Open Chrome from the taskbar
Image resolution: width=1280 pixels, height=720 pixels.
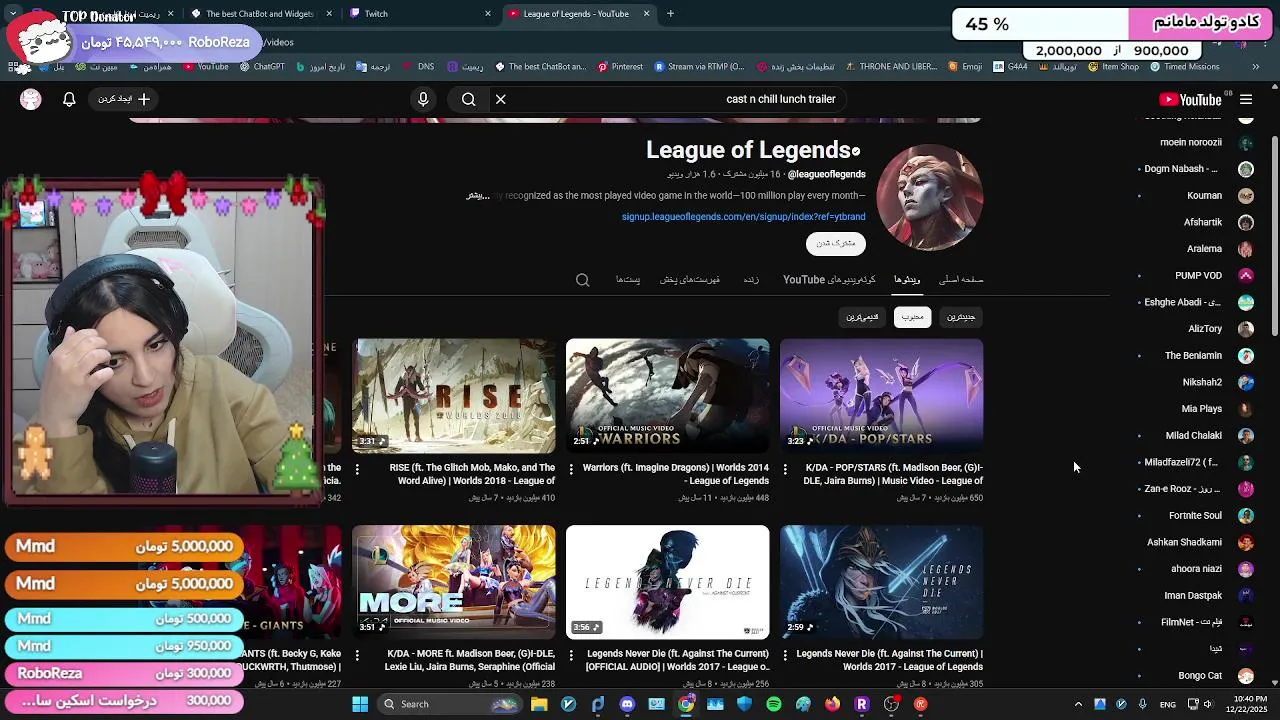686,704
